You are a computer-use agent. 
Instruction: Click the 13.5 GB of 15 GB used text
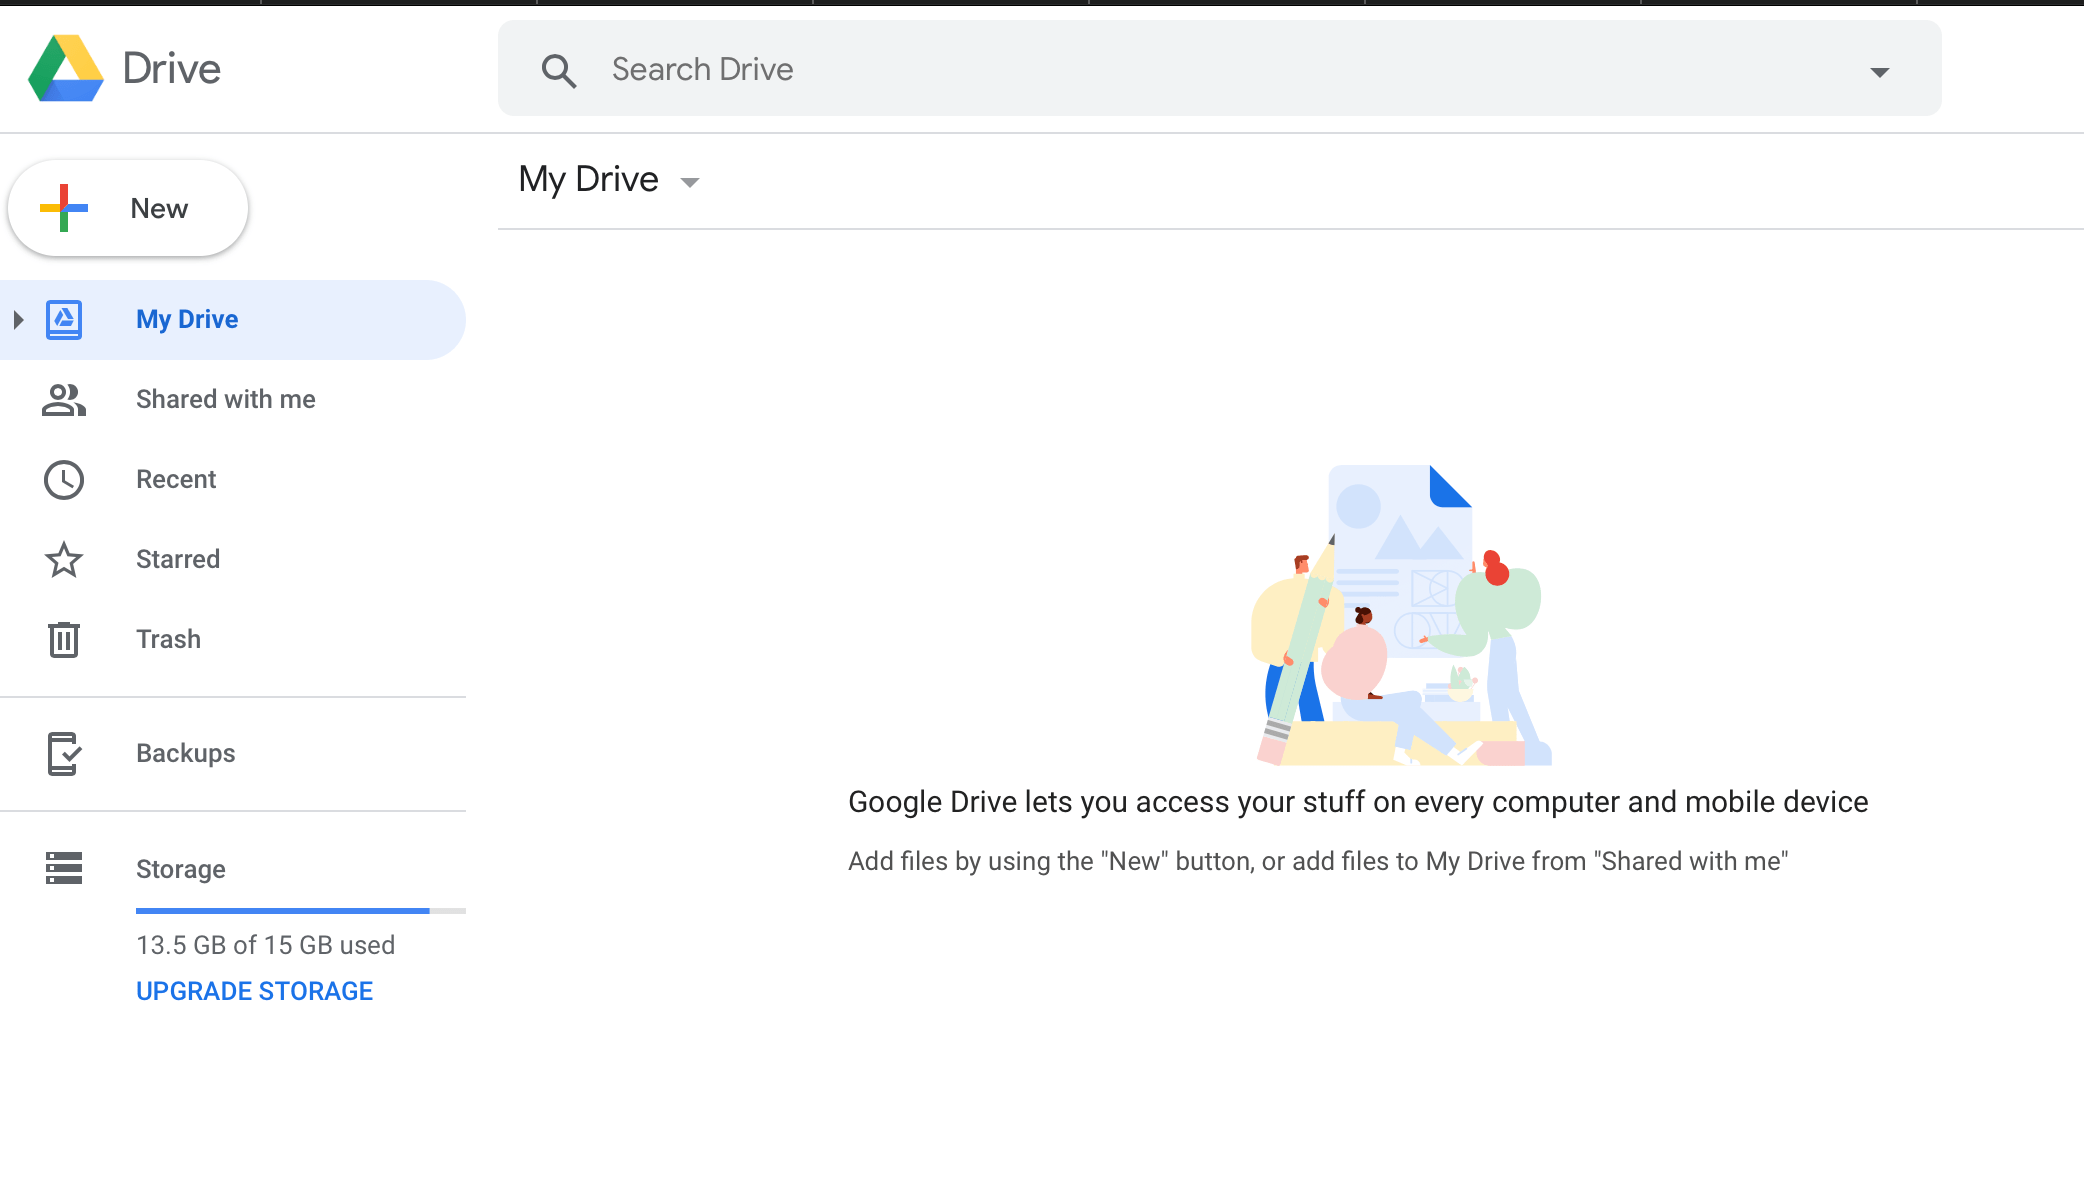click(265, 945)
